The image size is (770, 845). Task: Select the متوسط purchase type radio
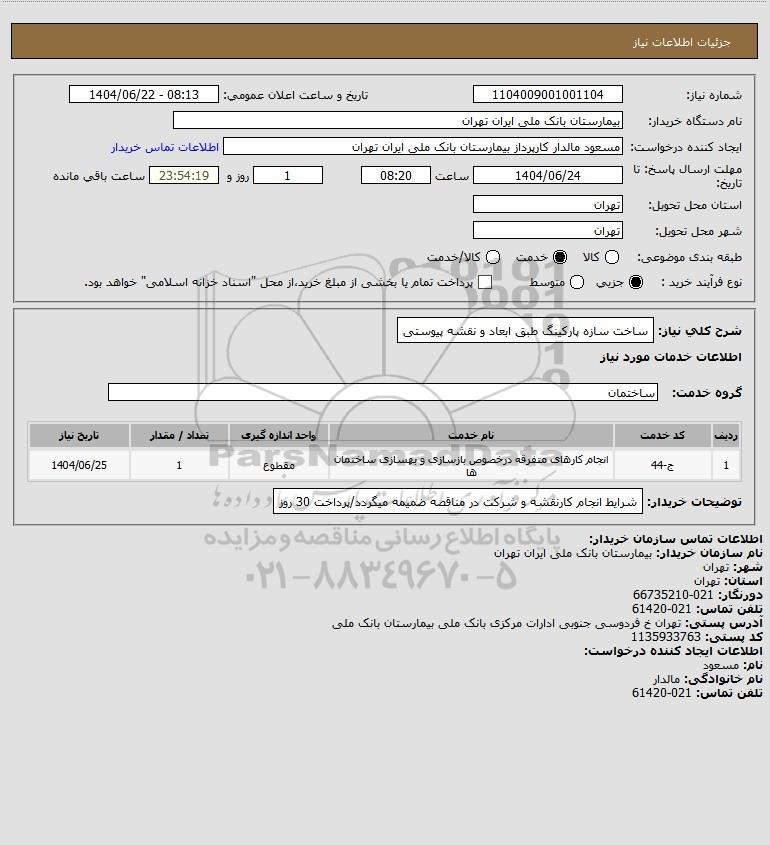pyautogui.click(x=577, y=282)
